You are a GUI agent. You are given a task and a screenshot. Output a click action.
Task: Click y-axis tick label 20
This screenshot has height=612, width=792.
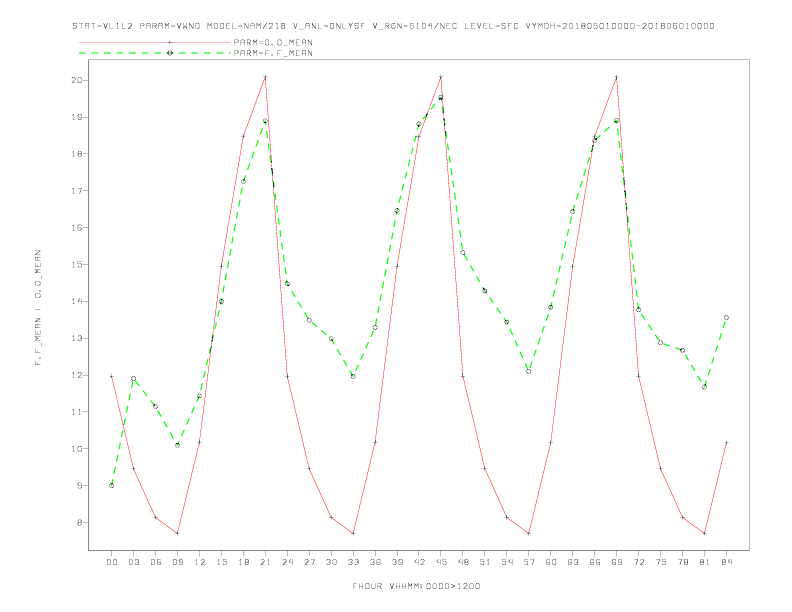tap(76, 80)
